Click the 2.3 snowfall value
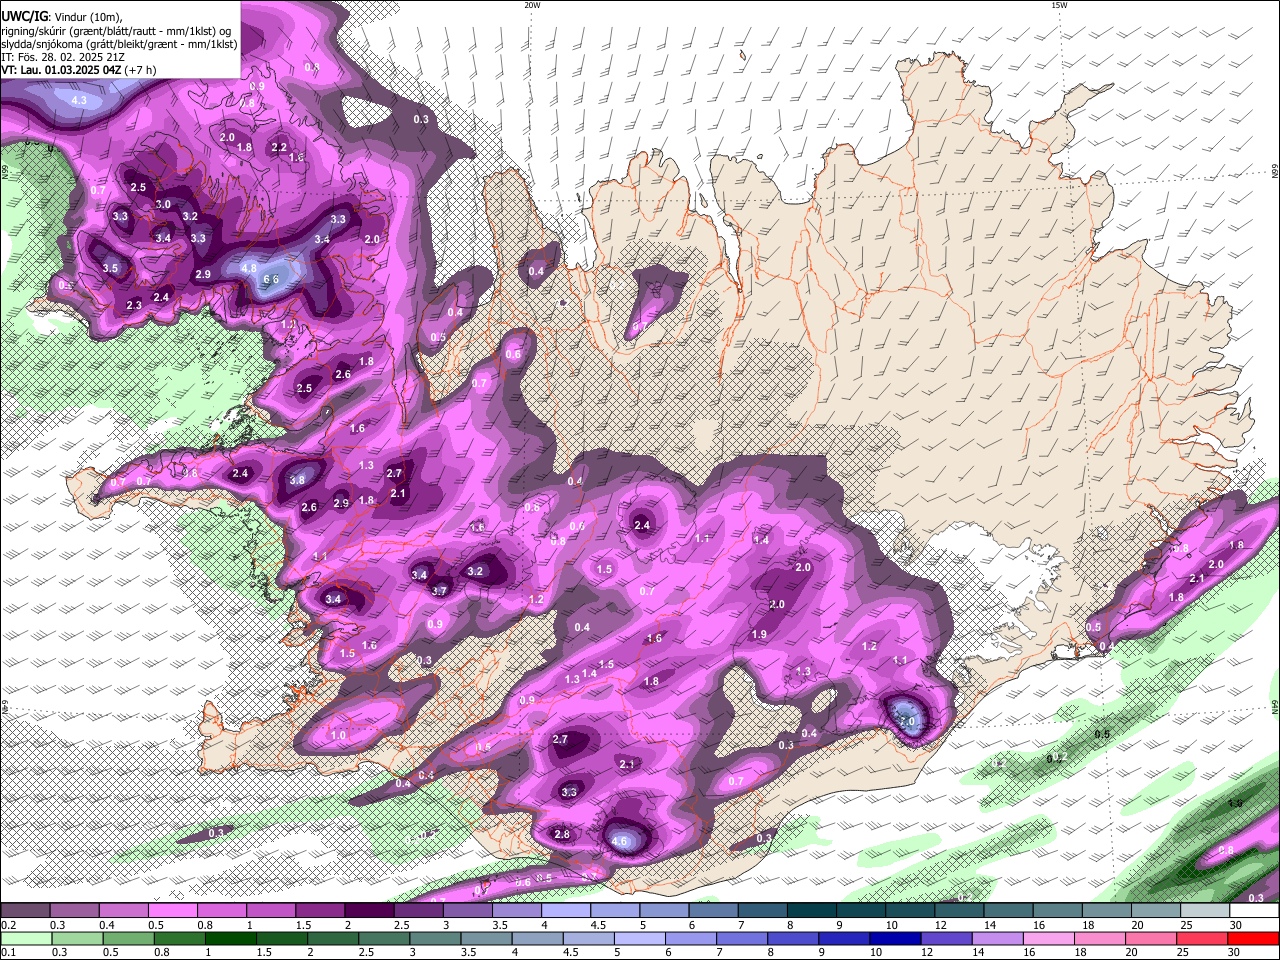The height and width of the screenshot is (960, 1280). tap(135, 305)
